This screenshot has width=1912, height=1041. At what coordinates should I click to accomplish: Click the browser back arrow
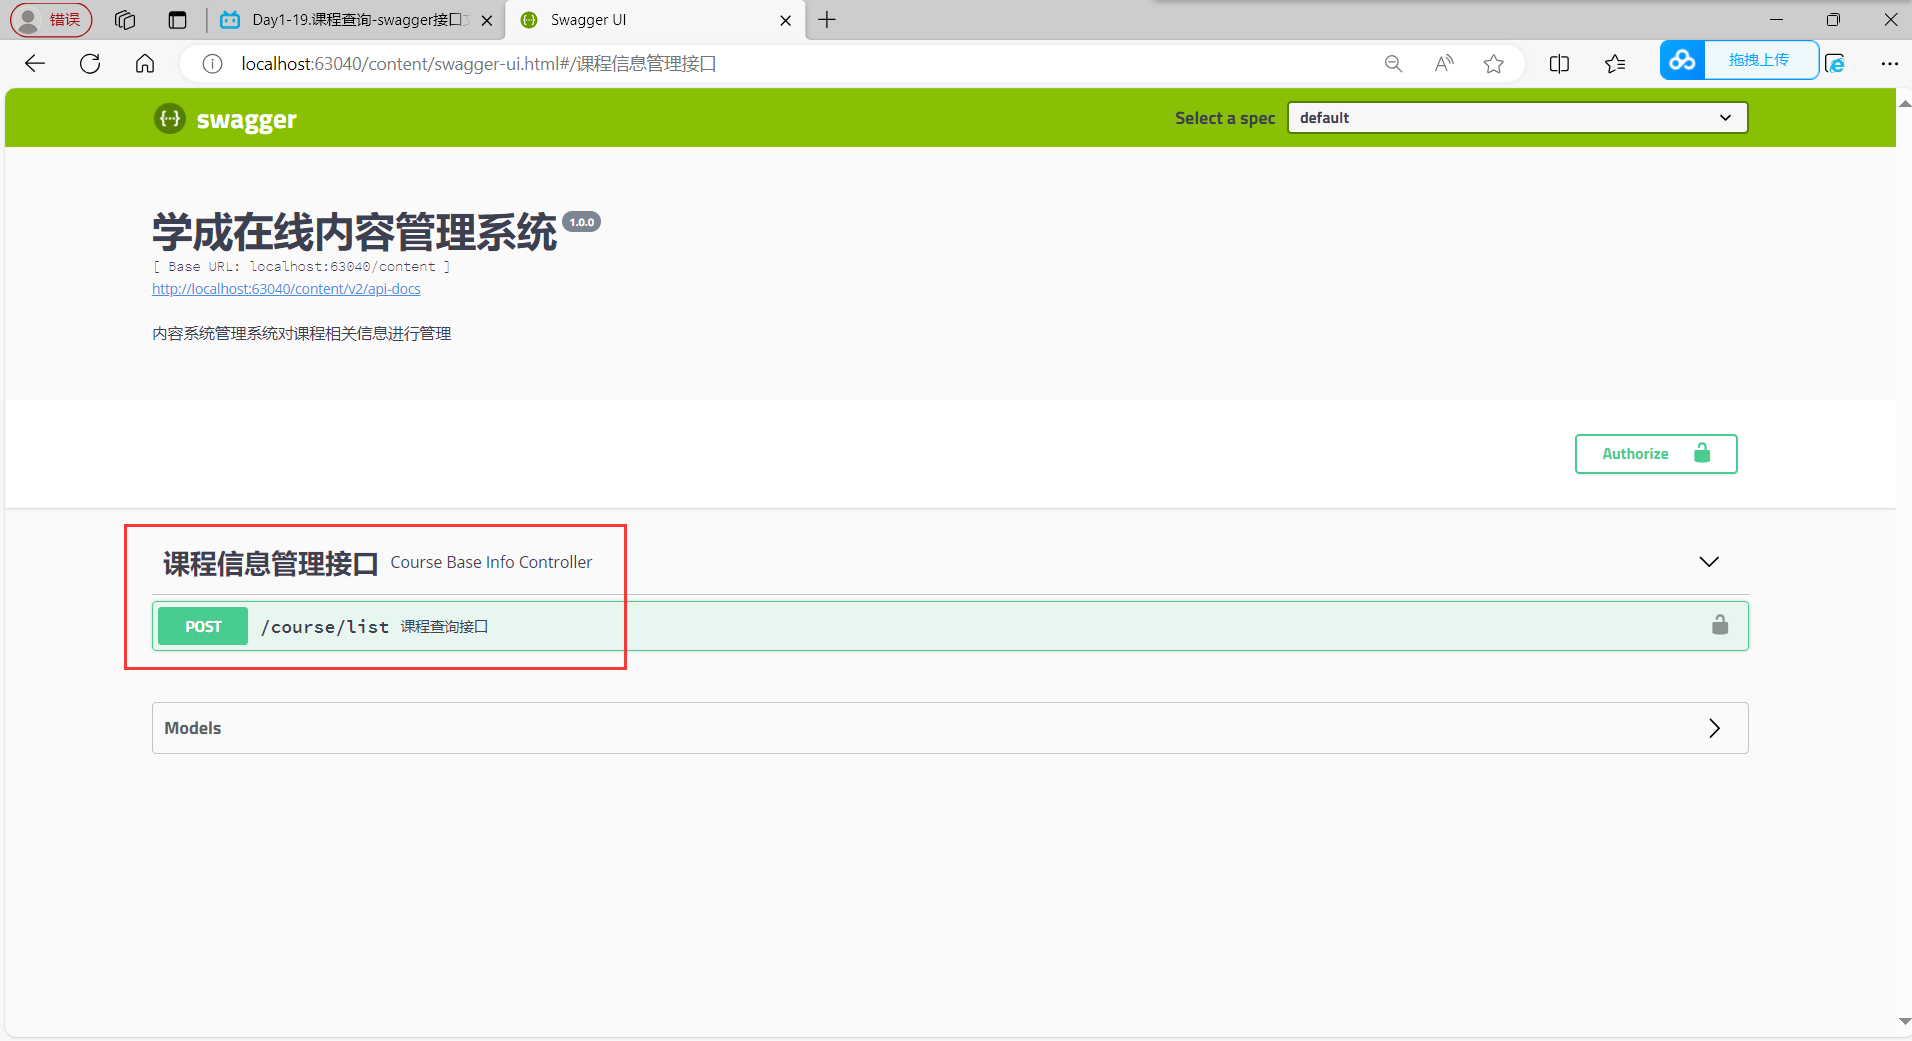tap(35, 64)
